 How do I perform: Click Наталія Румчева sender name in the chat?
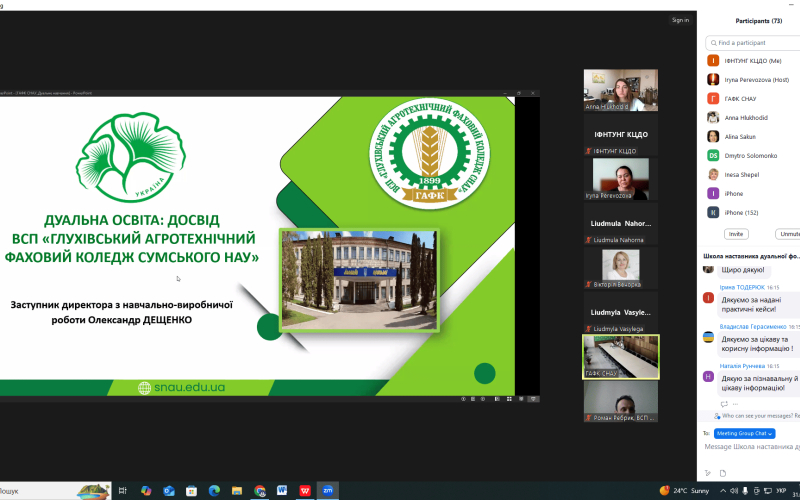(742, 366)
